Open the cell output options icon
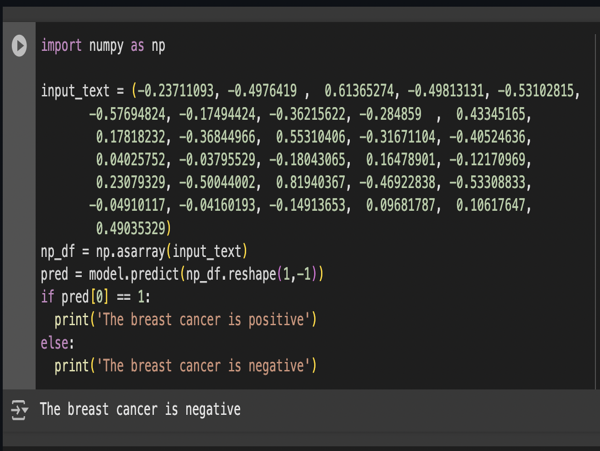Screen dimensions: 600x451 pyautogui.click(x=19, y=410)
